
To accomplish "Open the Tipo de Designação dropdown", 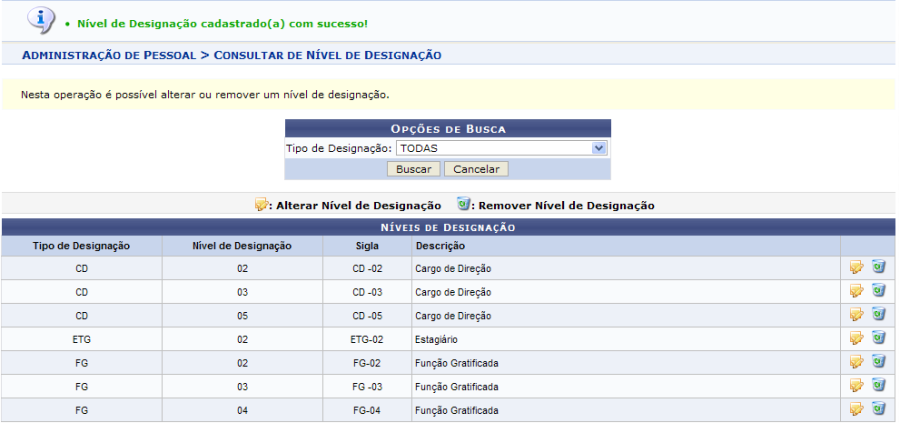I will 501,148.
